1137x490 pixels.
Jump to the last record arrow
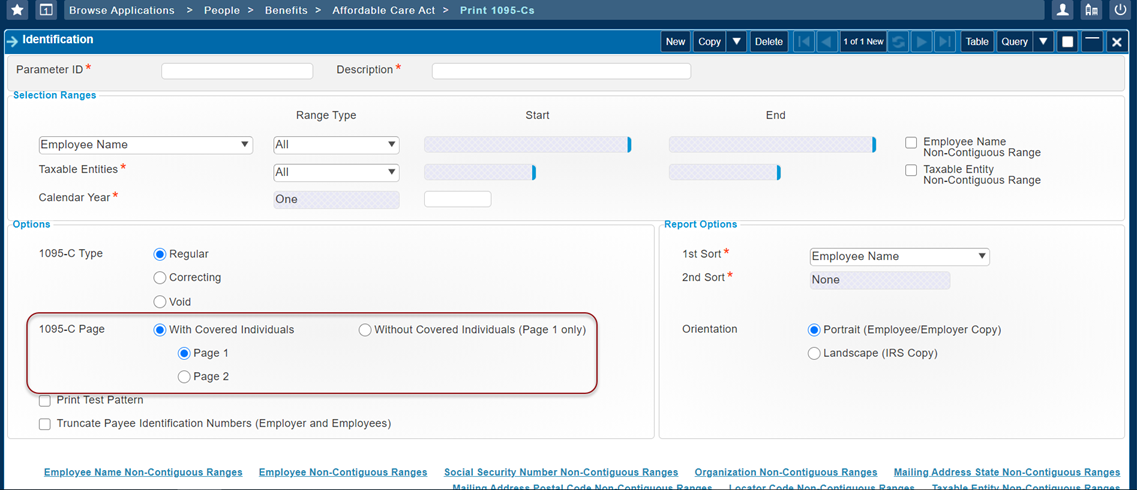[x=944, y=42]
